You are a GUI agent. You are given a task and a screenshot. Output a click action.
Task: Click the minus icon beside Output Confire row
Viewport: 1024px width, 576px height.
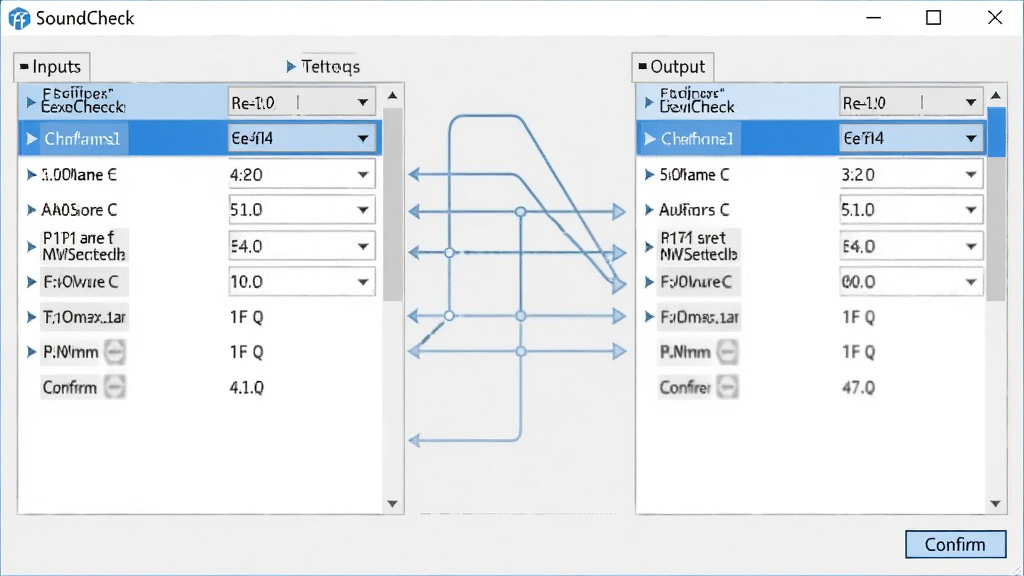[x=728, y=387]
